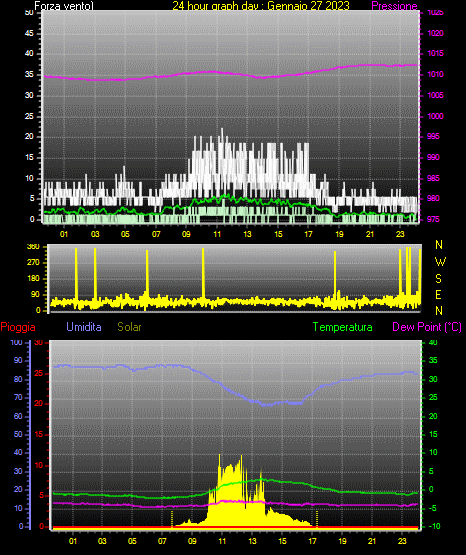Click hour 07 under the temperature chart
The image size is (466, 555).
tap(162, 541)
